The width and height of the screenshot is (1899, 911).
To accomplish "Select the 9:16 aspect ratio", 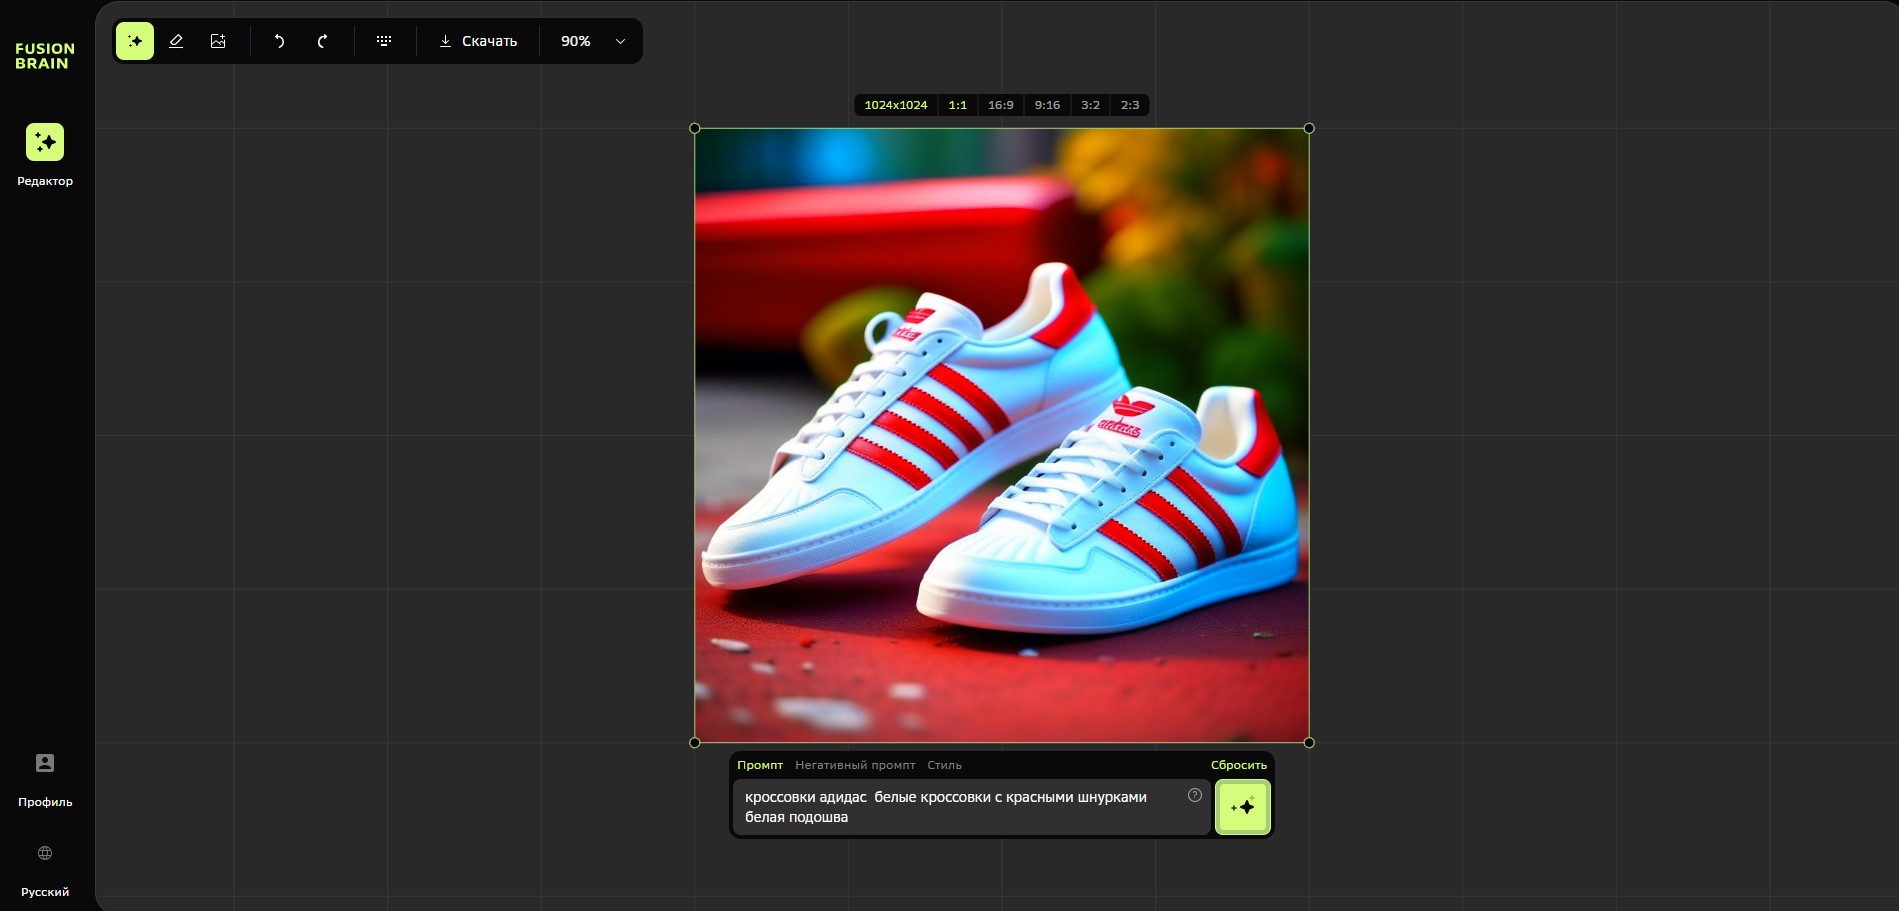I will pyautogui.click(x=1047, y=105).
